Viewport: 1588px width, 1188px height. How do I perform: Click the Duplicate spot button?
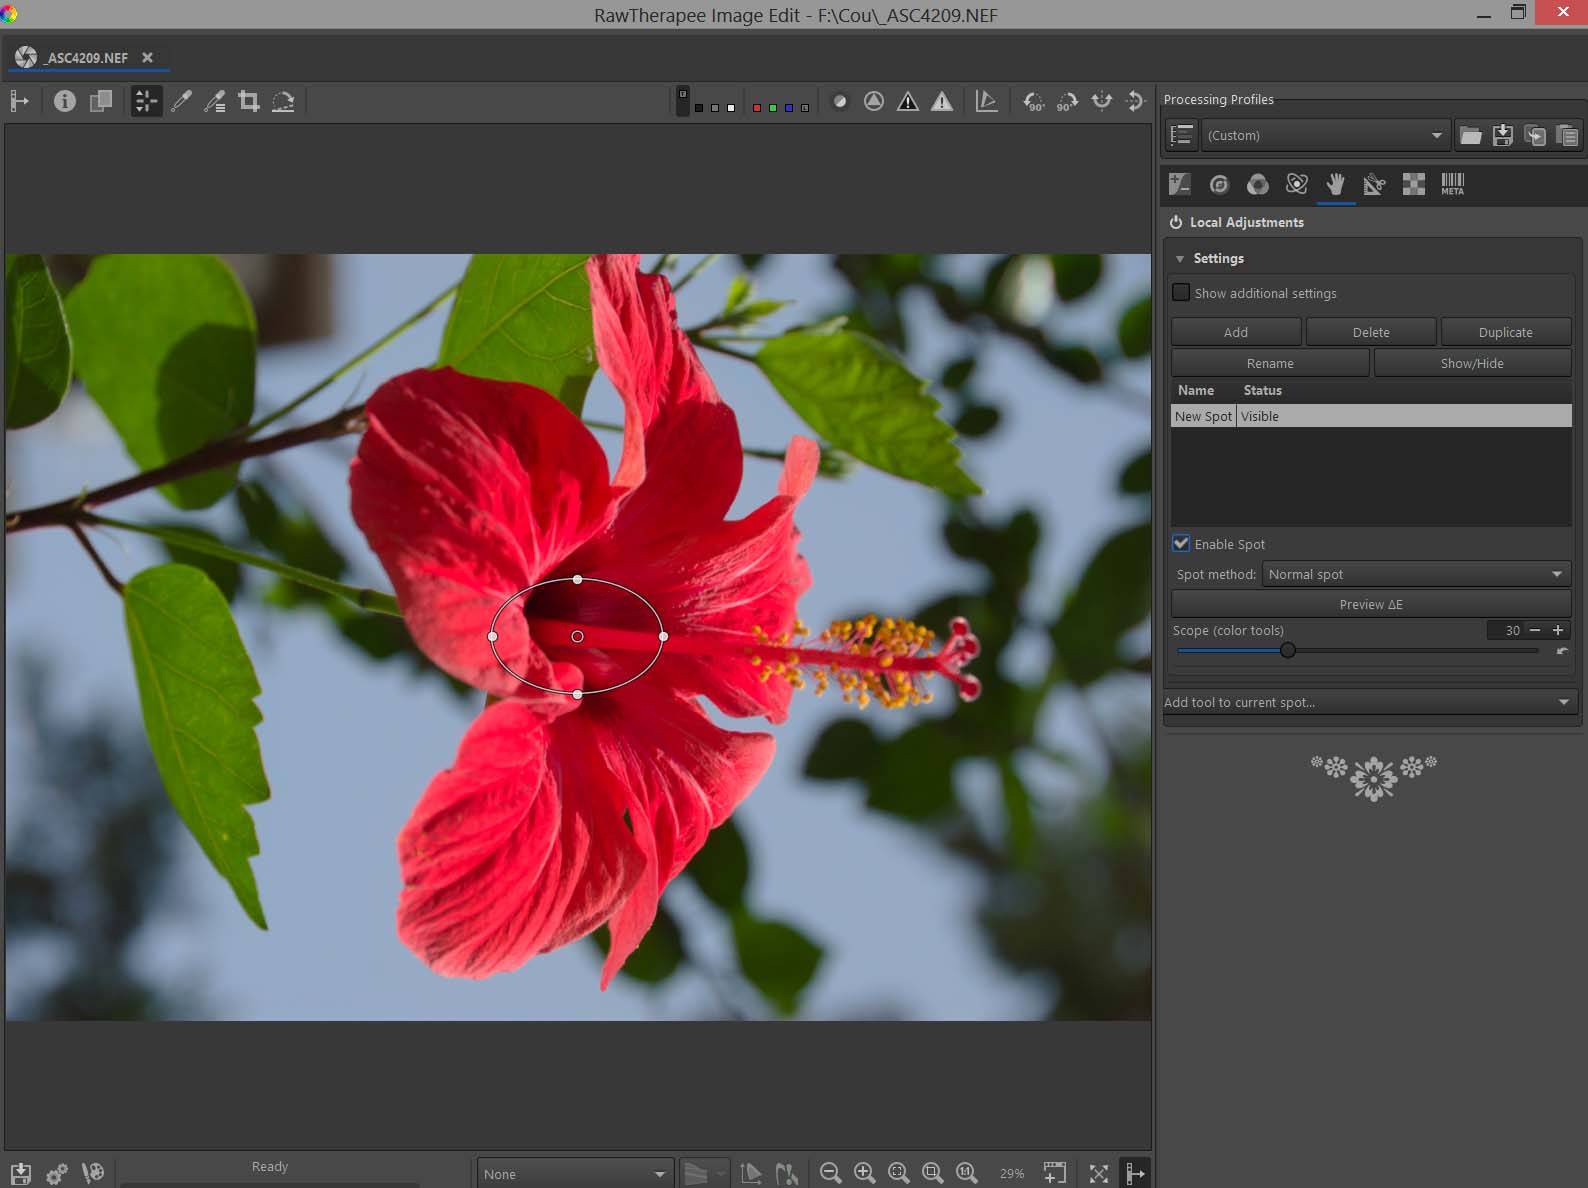[1505, 332]
